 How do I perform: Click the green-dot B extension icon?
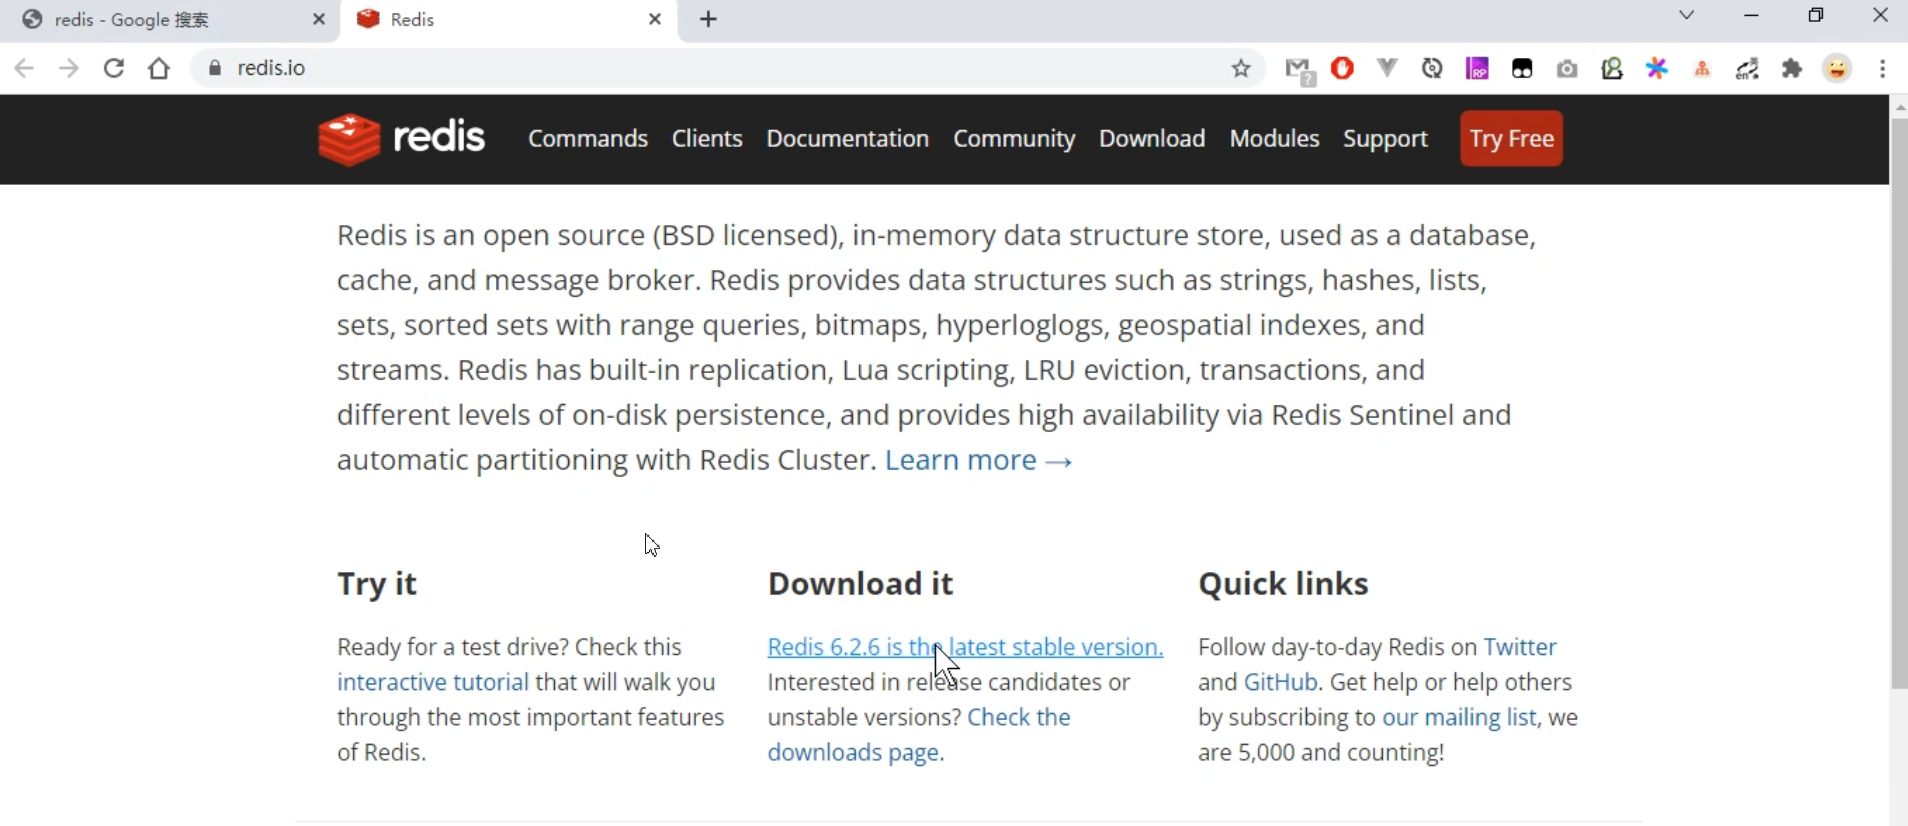(x=1612, y=68)
